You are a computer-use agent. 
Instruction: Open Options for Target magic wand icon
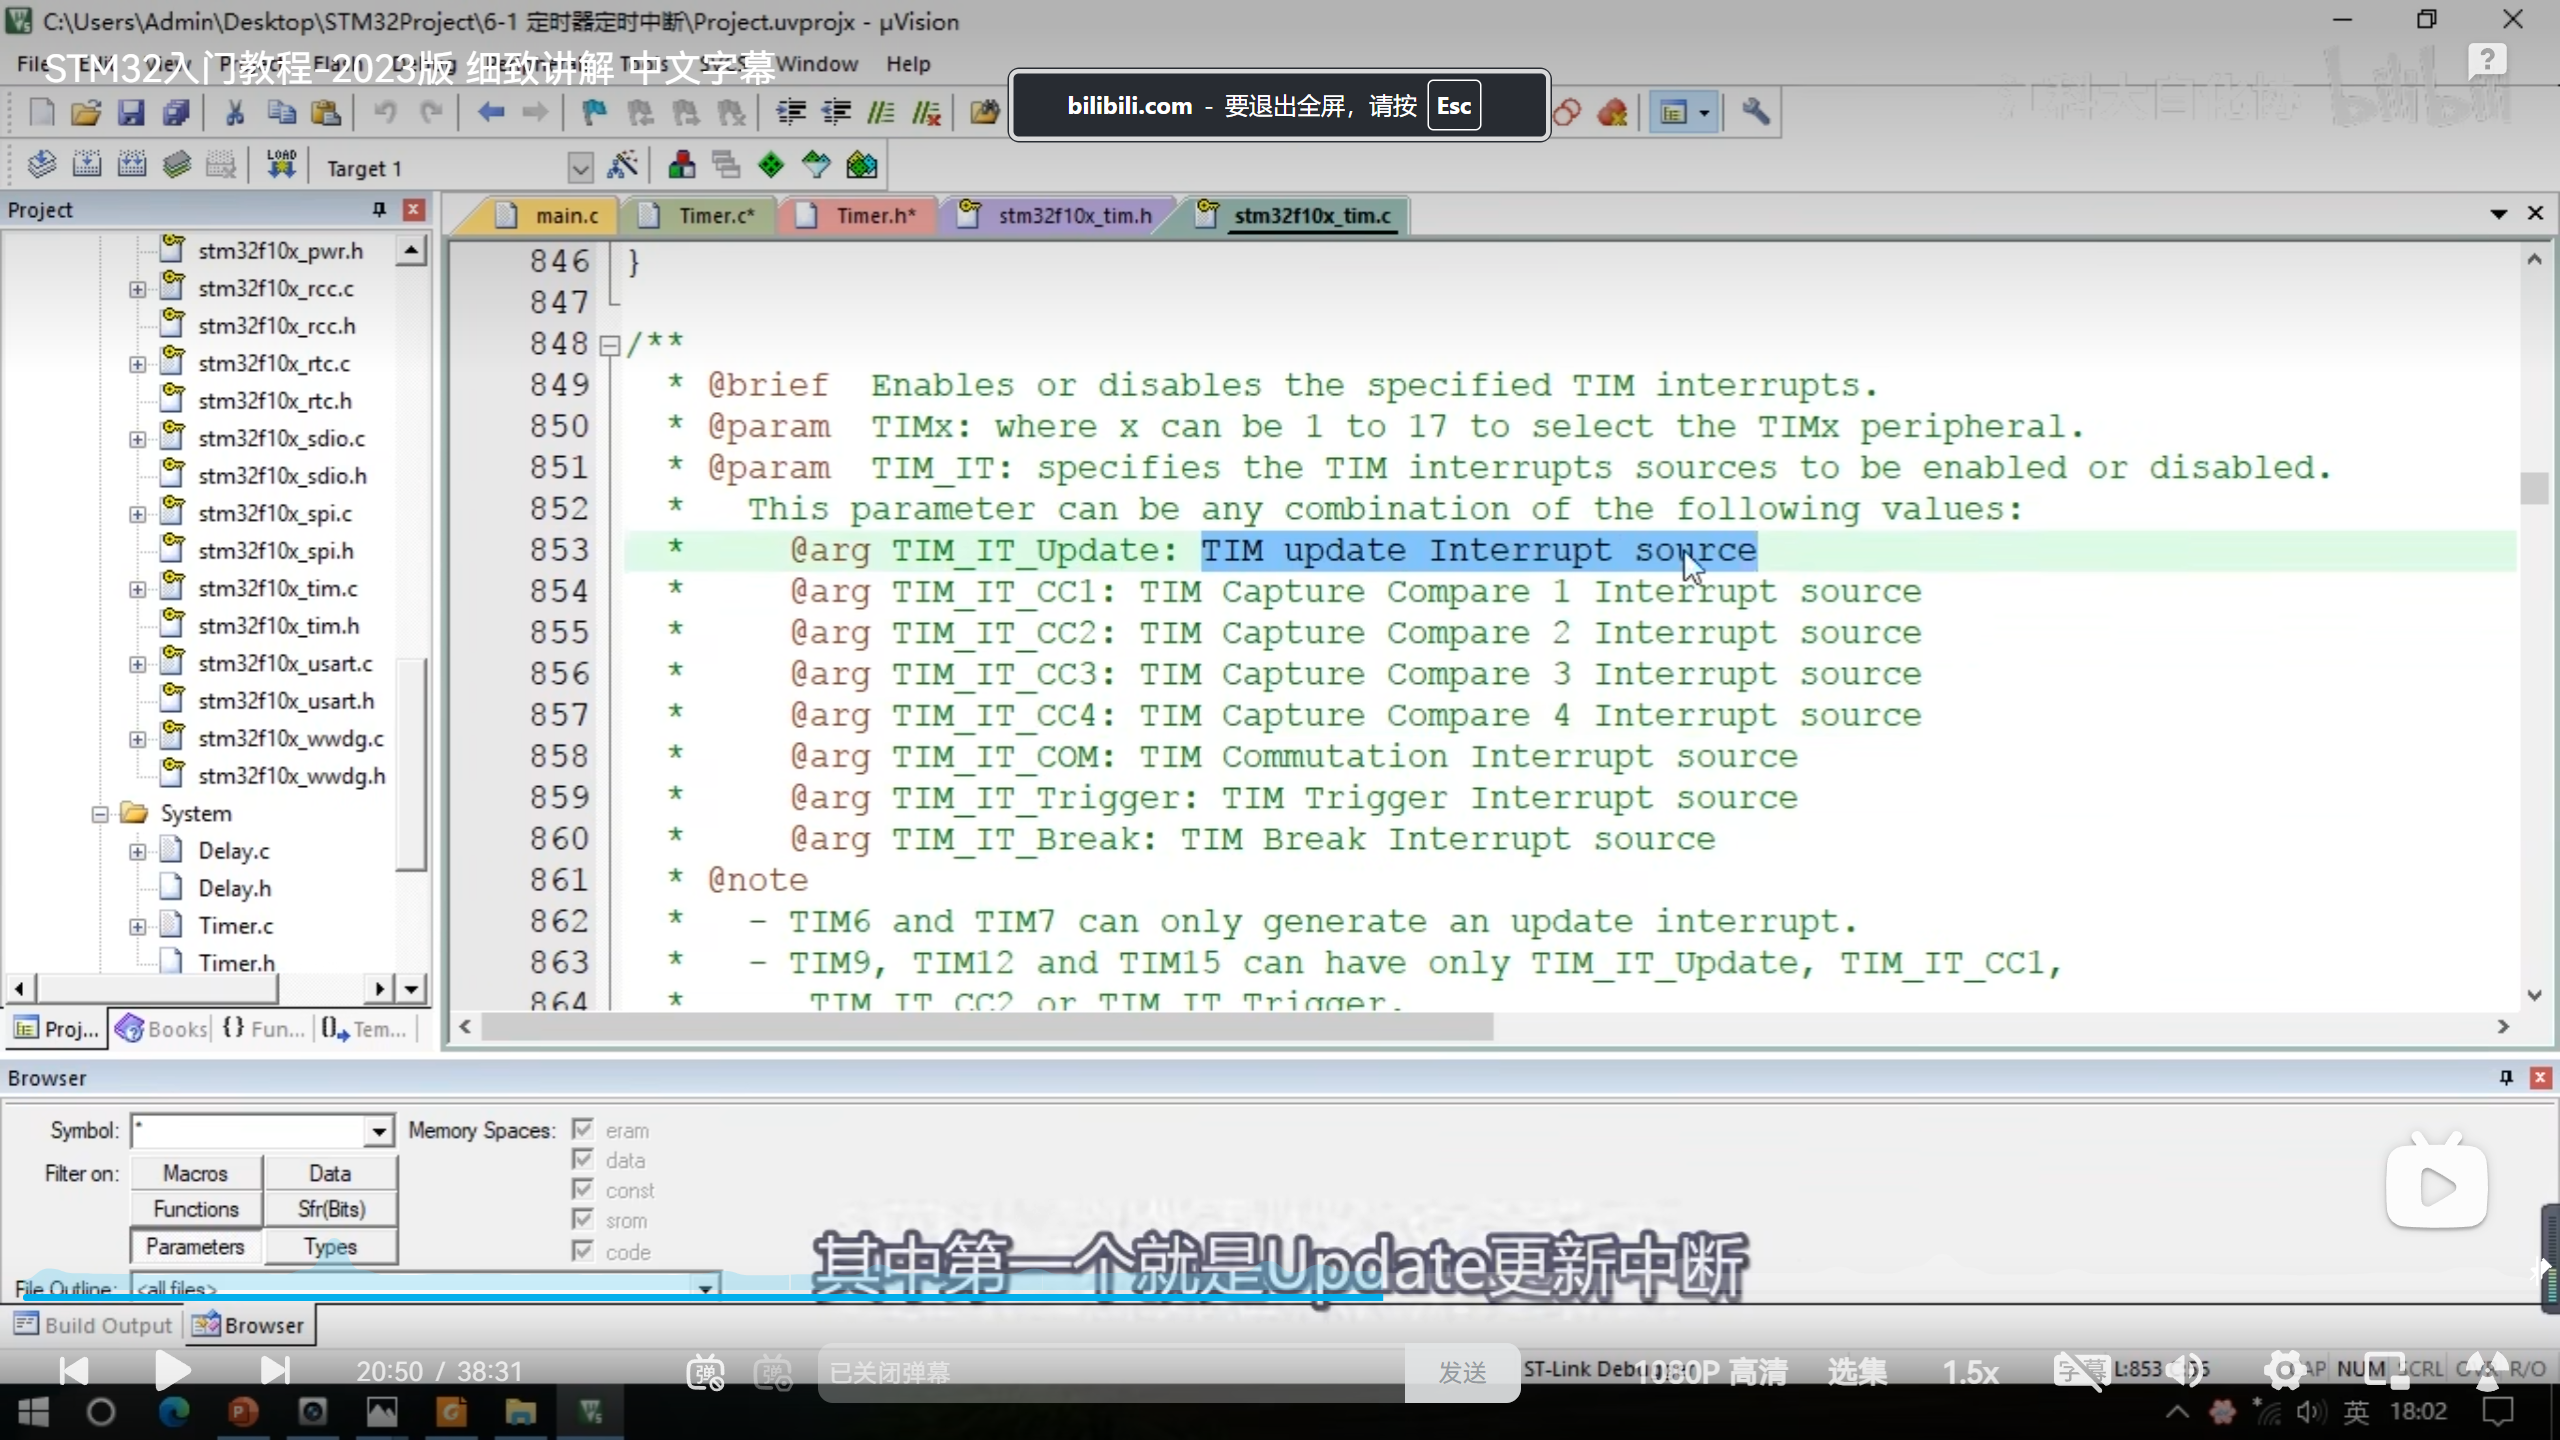(622, 165)
